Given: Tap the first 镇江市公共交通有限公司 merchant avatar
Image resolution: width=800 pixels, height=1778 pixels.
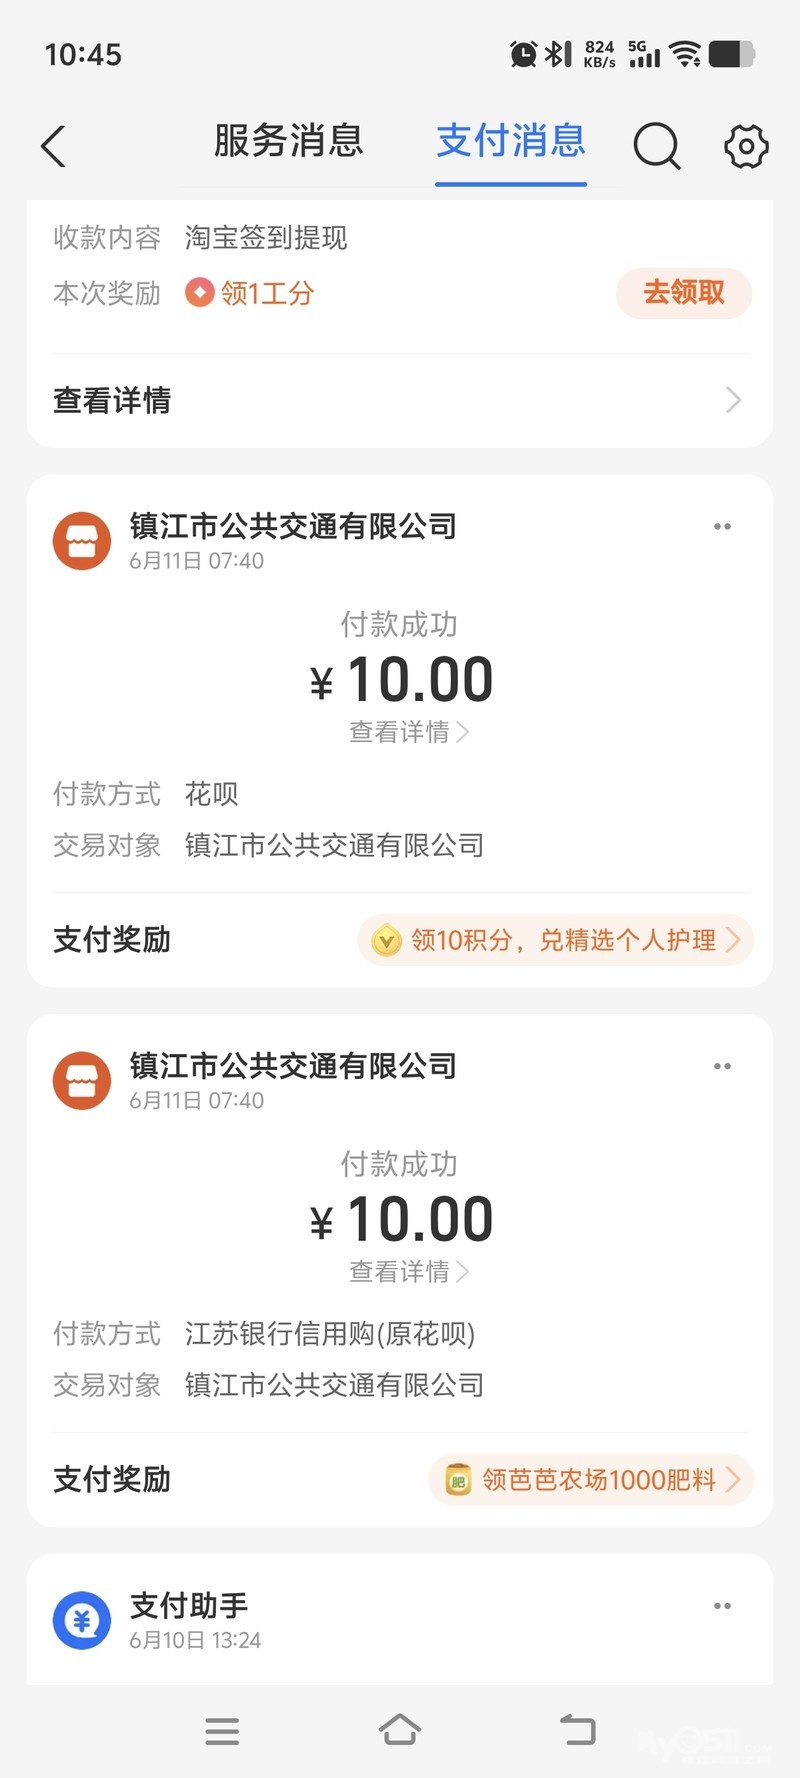Looking at the screenshot, I should pyautogui.click(x=82, y=541).
